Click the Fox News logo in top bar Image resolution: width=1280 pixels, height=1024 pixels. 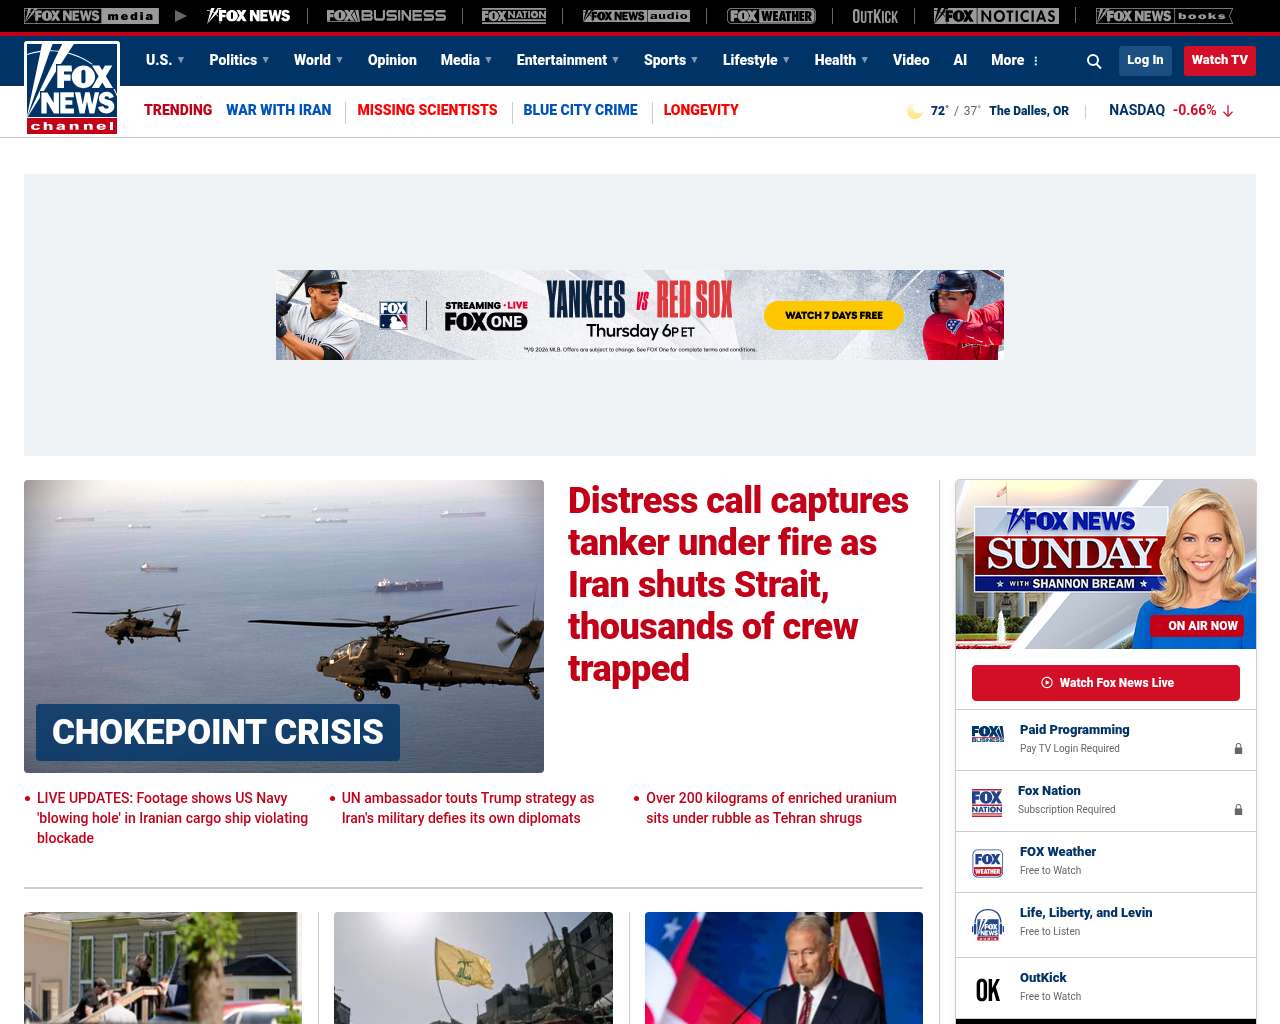pyautogui.click(x=248, y=16)
